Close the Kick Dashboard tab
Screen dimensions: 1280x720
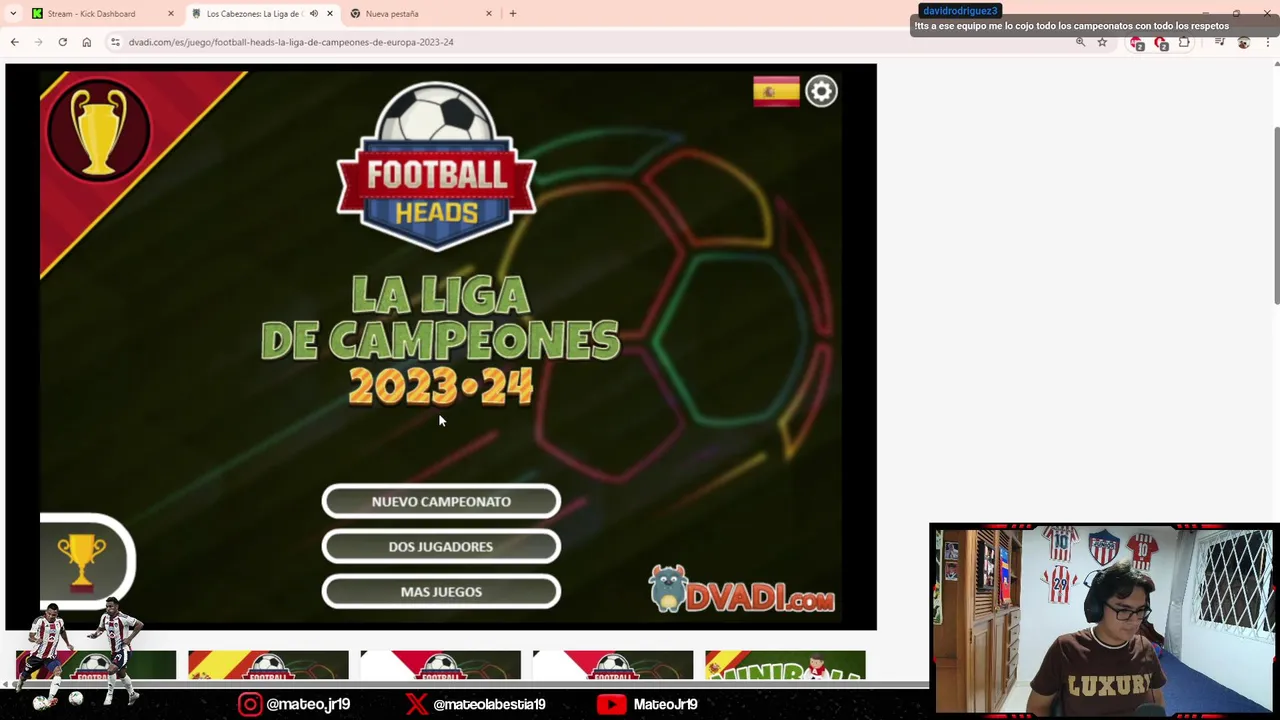170,14
